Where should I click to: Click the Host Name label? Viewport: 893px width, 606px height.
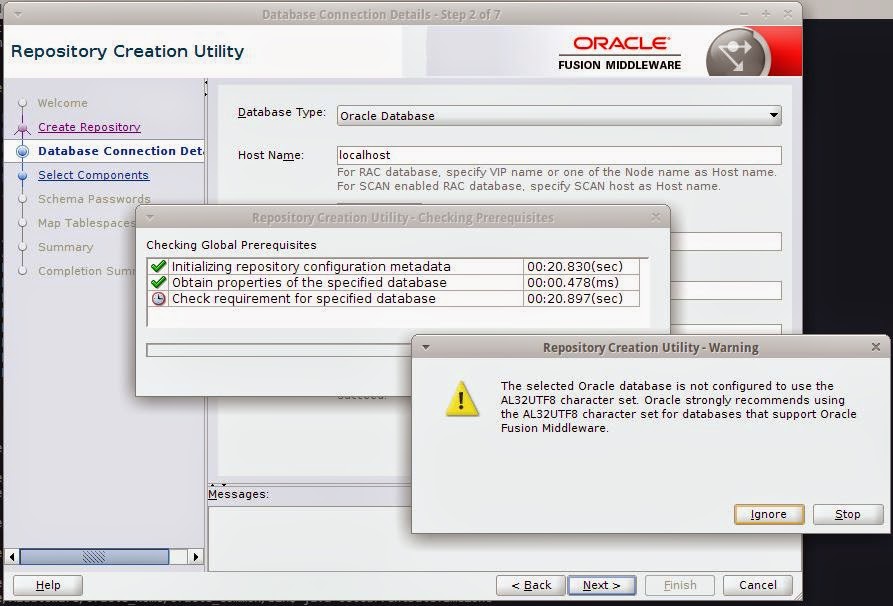[x=271, y=155]
